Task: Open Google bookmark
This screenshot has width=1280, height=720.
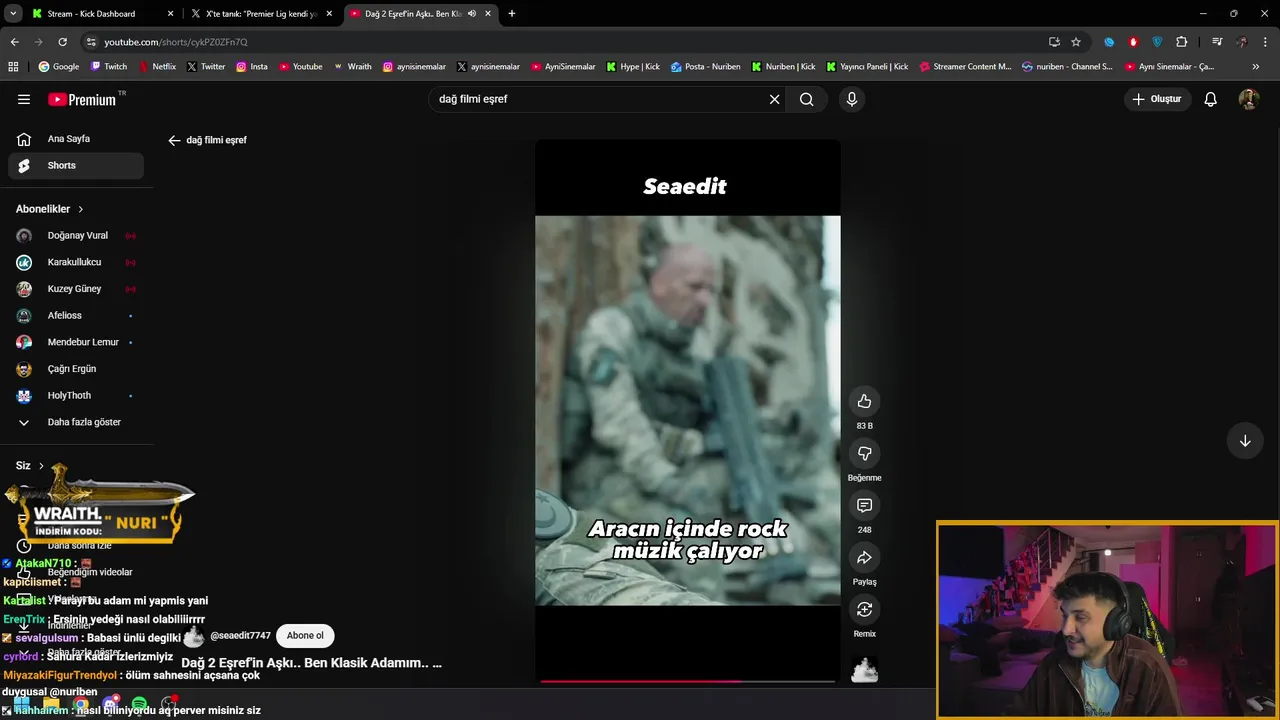Action: tap(59, 67)
